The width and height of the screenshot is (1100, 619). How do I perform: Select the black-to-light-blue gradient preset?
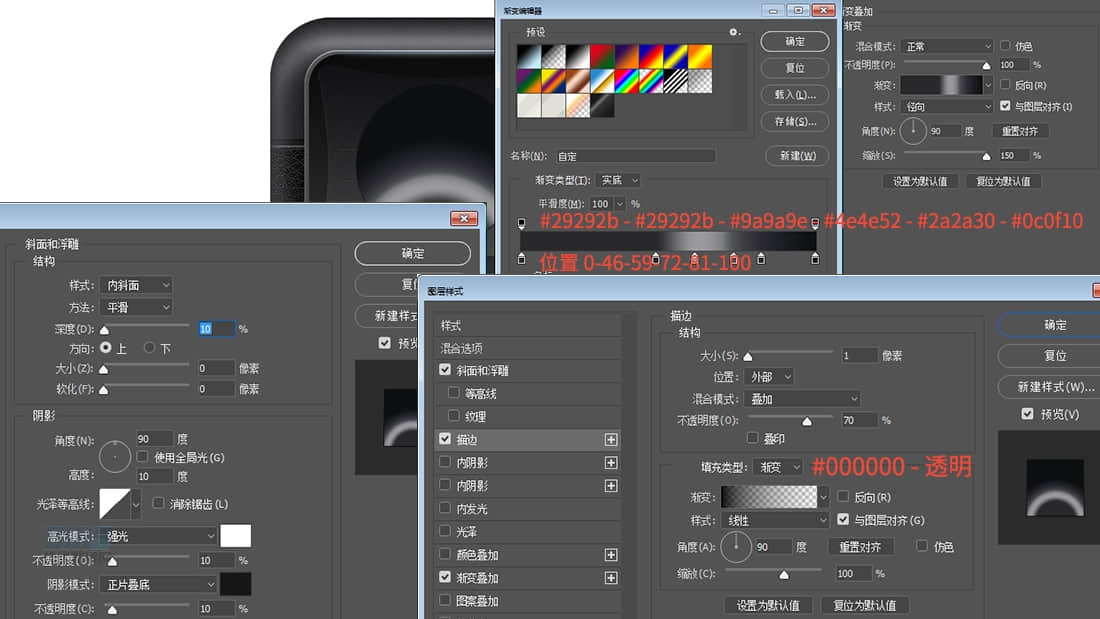(x=528, y=57)
